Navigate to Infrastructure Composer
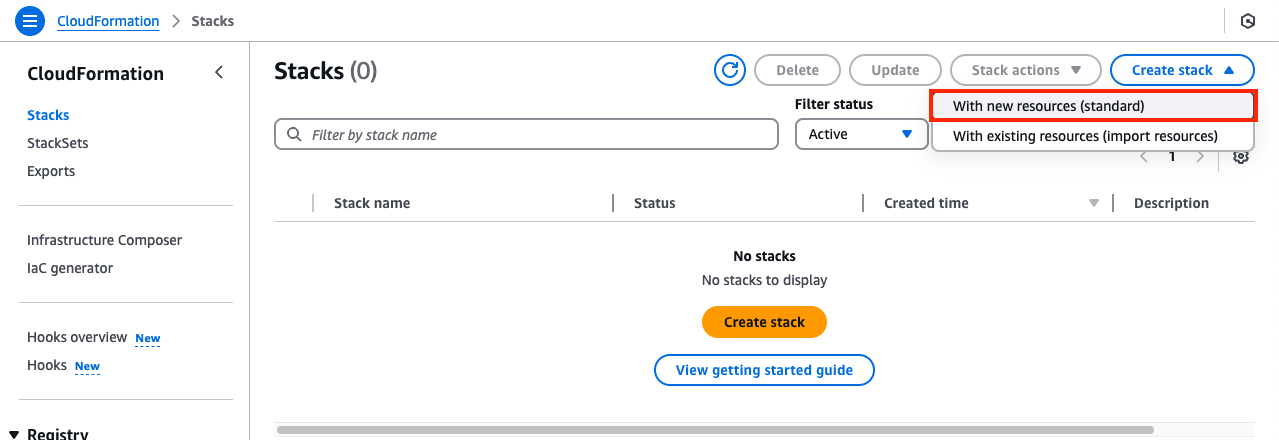 104,240
